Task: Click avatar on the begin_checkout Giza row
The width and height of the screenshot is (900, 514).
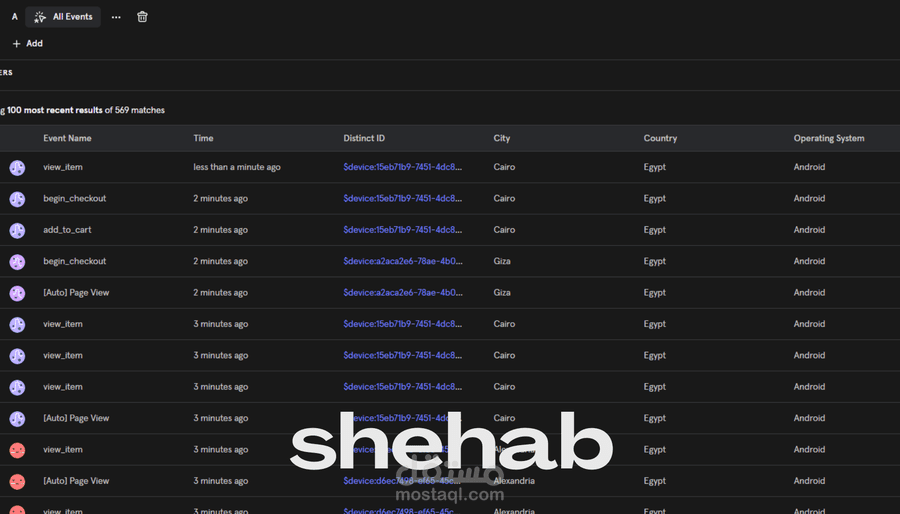Action: pyautogui.click(x=17, y=262)
